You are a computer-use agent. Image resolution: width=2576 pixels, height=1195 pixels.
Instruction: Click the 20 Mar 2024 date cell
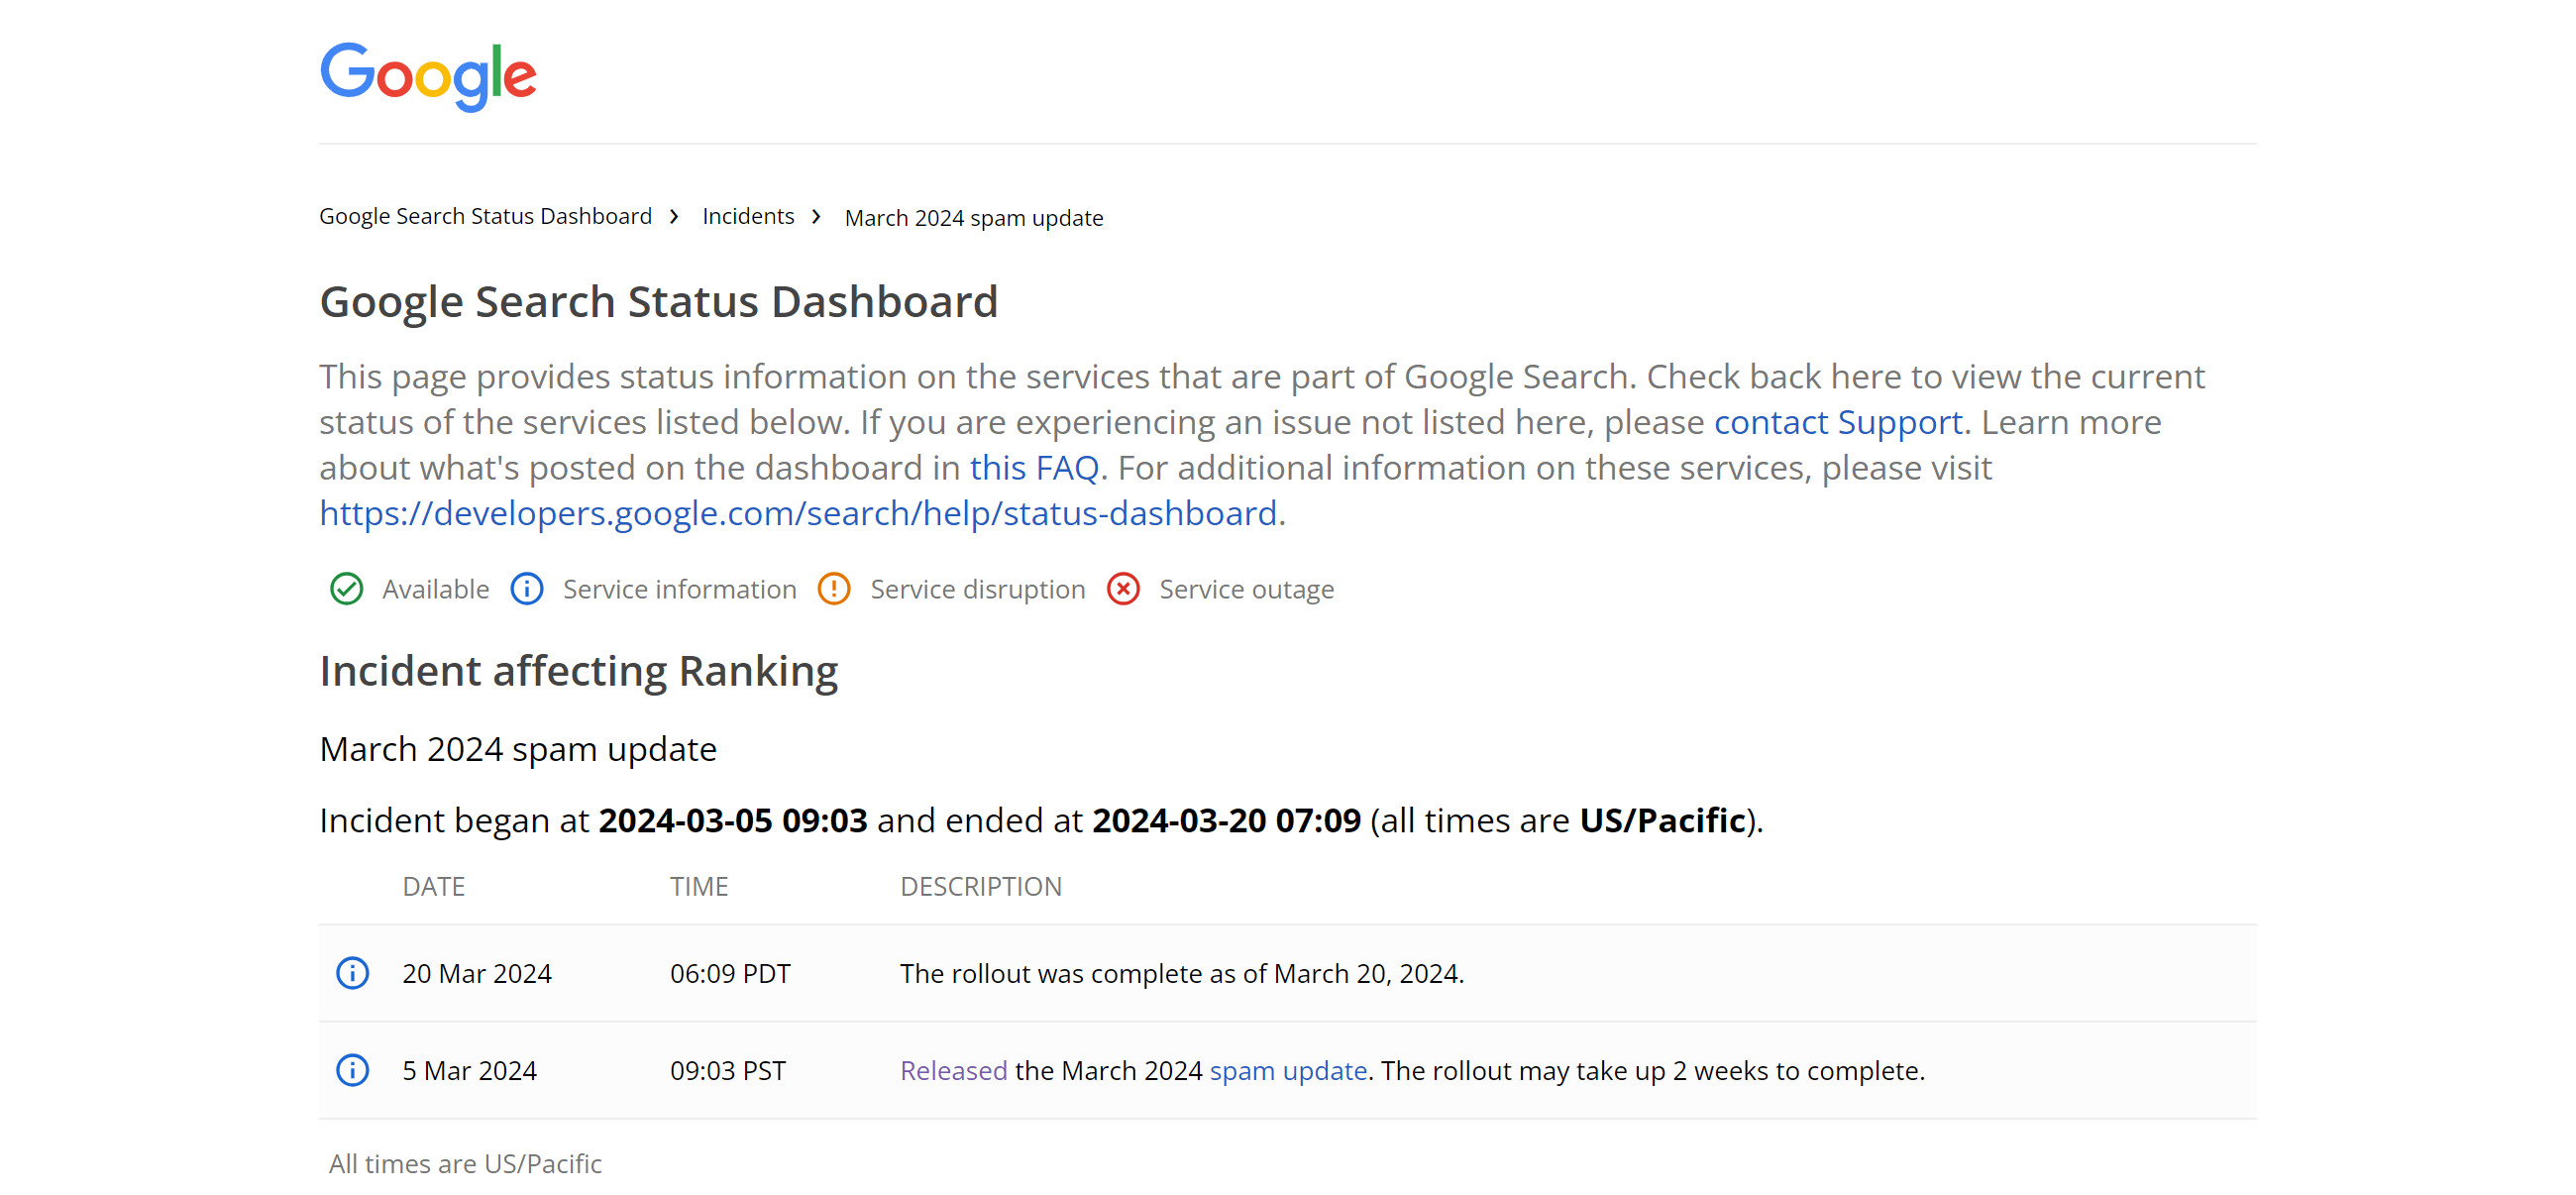point(477,973)
